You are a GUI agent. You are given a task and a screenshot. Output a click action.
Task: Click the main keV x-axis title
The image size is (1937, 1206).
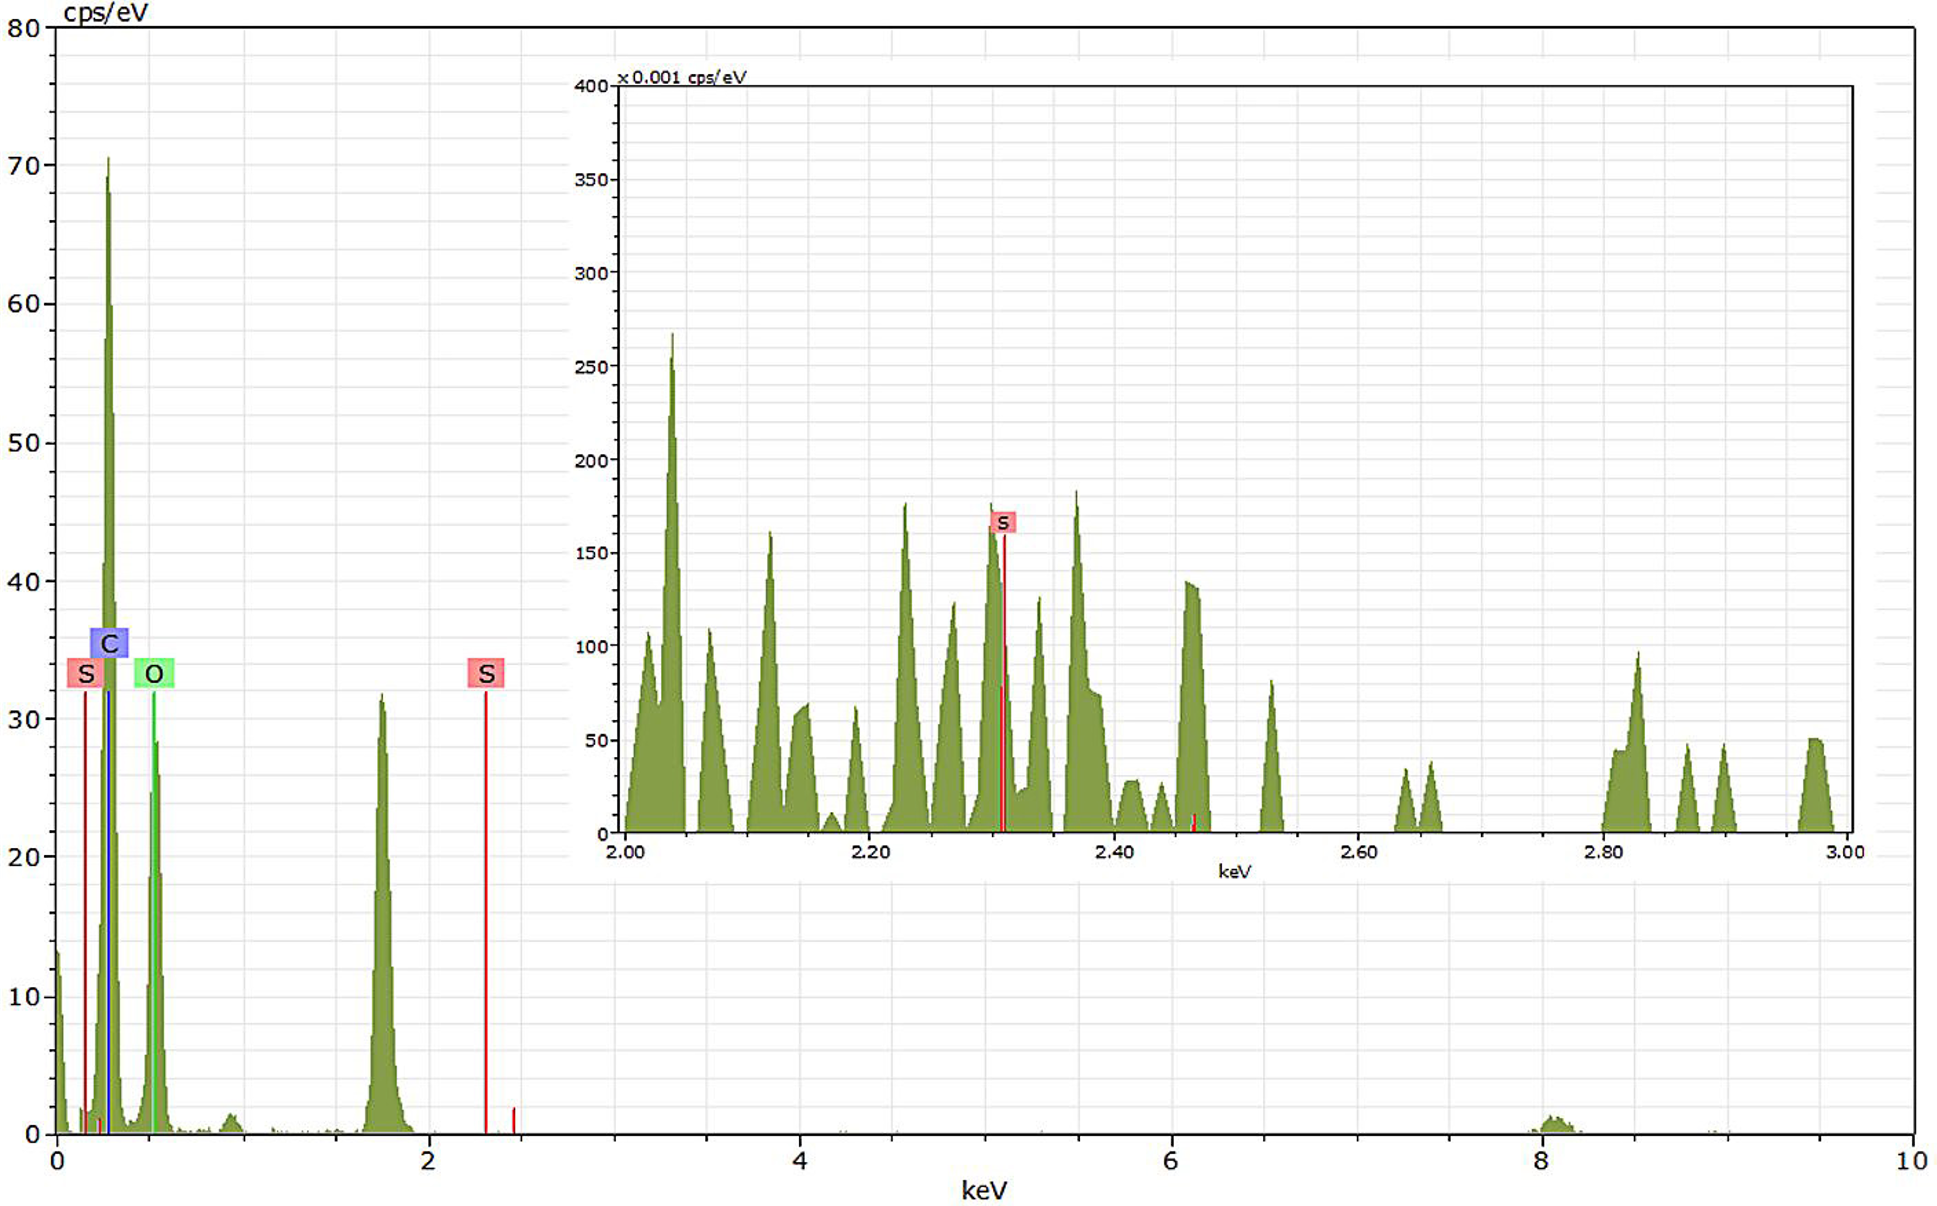coord(984,1190)
